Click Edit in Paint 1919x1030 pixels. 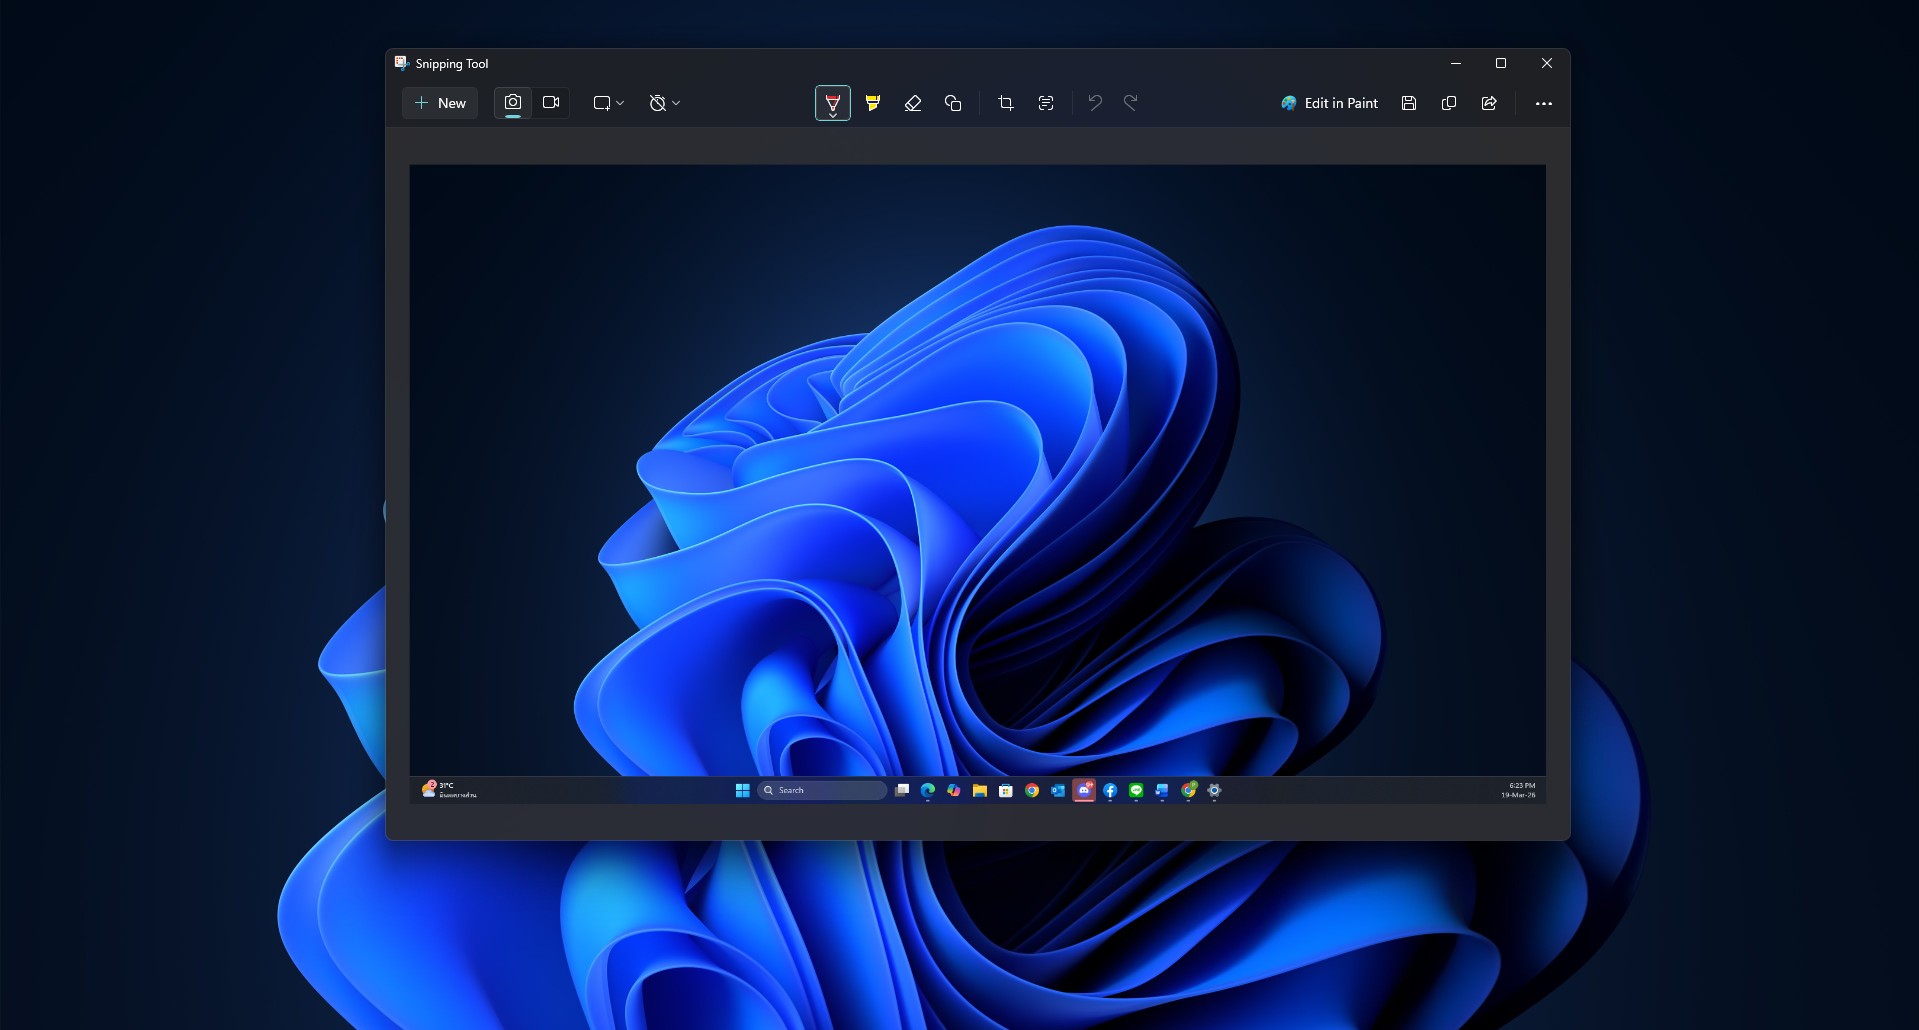click(x=1329, y=103)
